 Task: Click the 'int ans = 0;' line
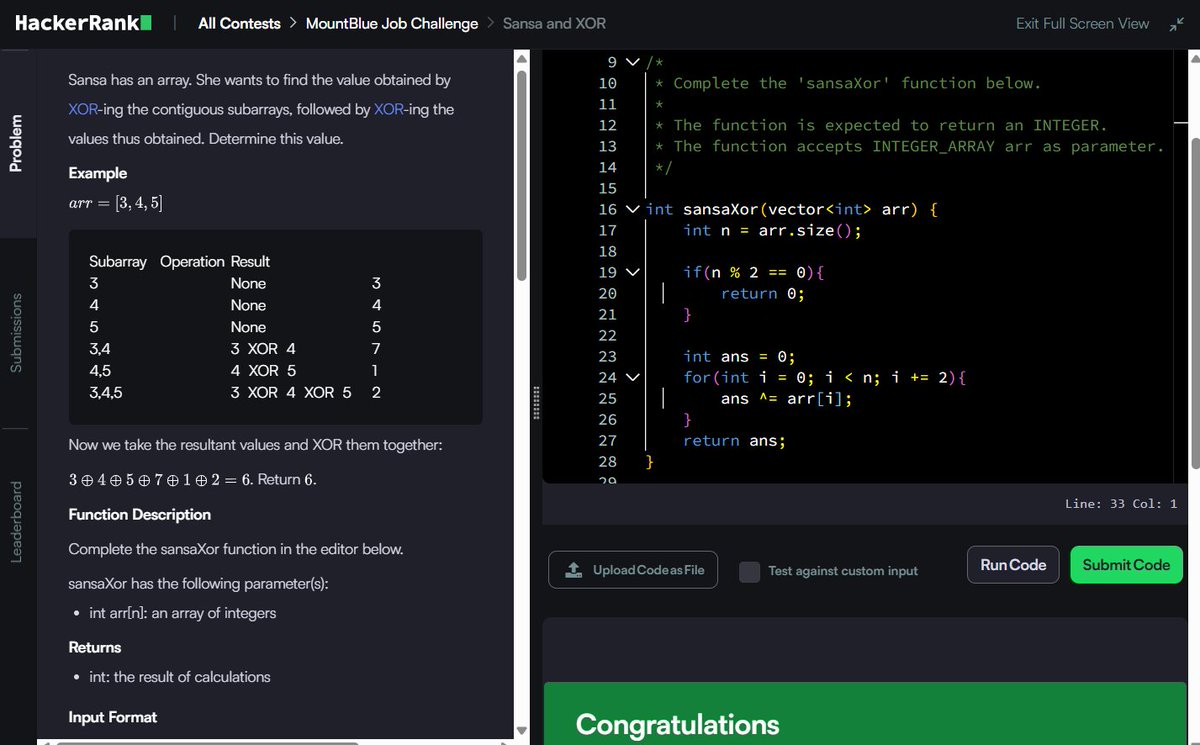click(739, 356)
